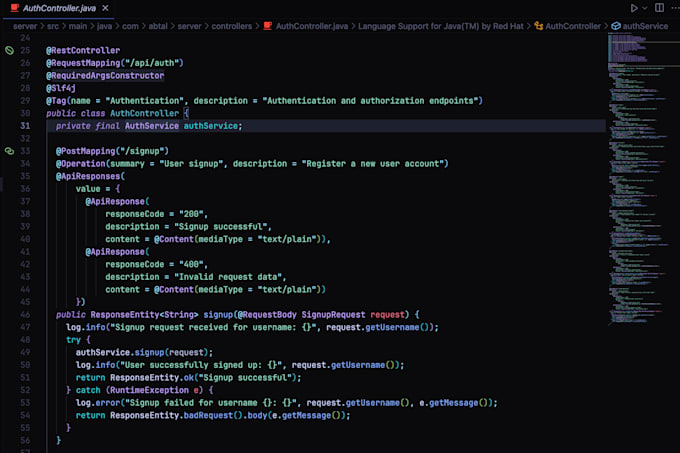Click the 'controllers' breadcrumb segment
Image resolution: width=680 pixels, height=453 pixels.
coord(232,26)
